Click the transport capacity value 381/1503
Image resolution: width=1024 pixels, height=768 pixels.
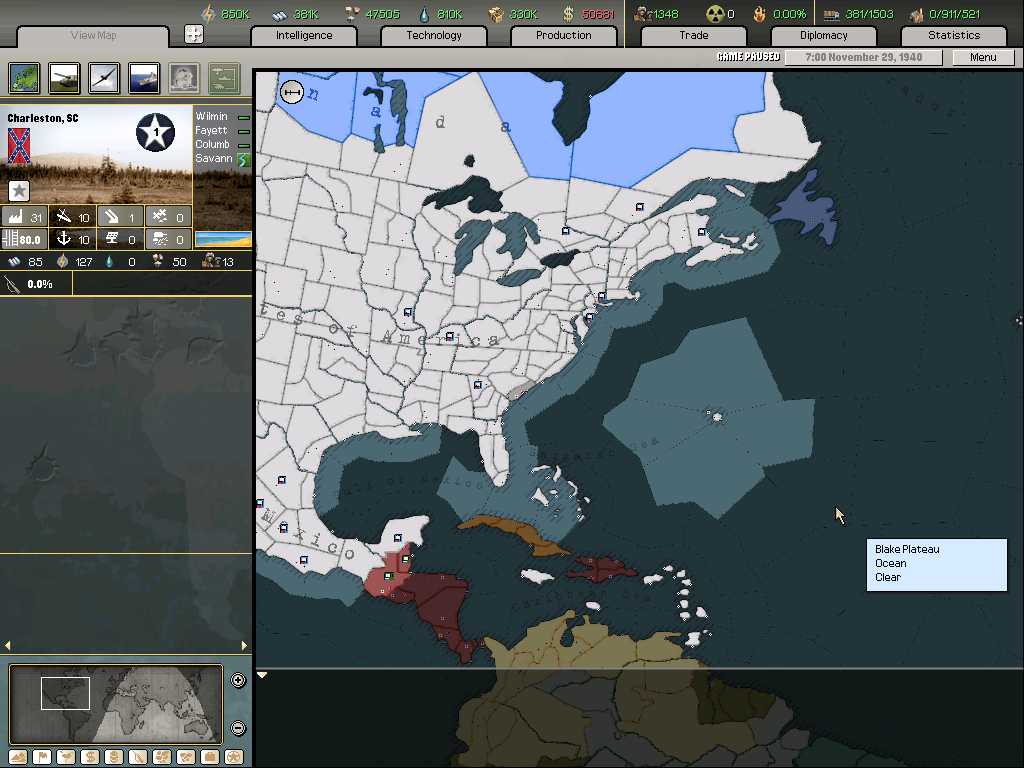pos(869,14)
